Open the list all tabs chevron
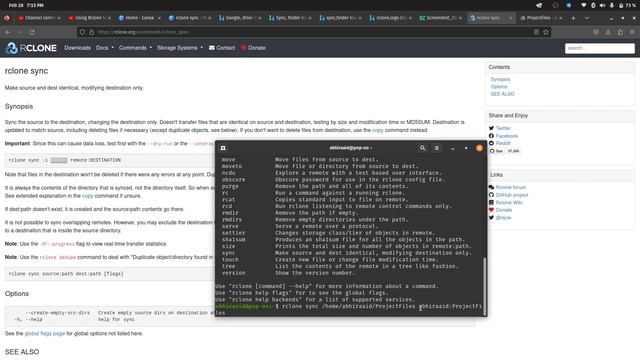 click(587, 18)
